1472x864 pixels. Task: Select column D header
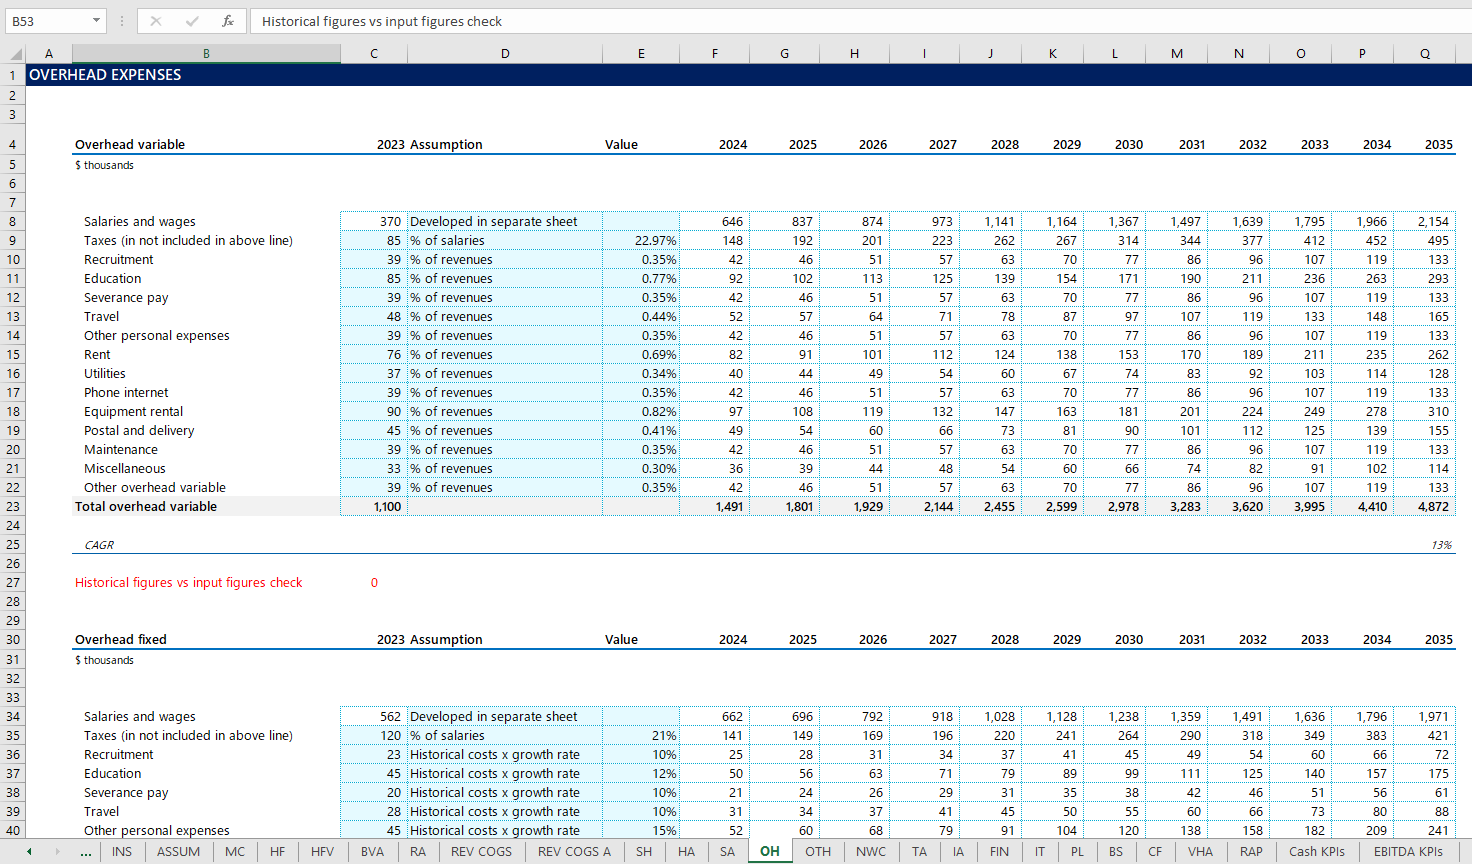point(505,54)
